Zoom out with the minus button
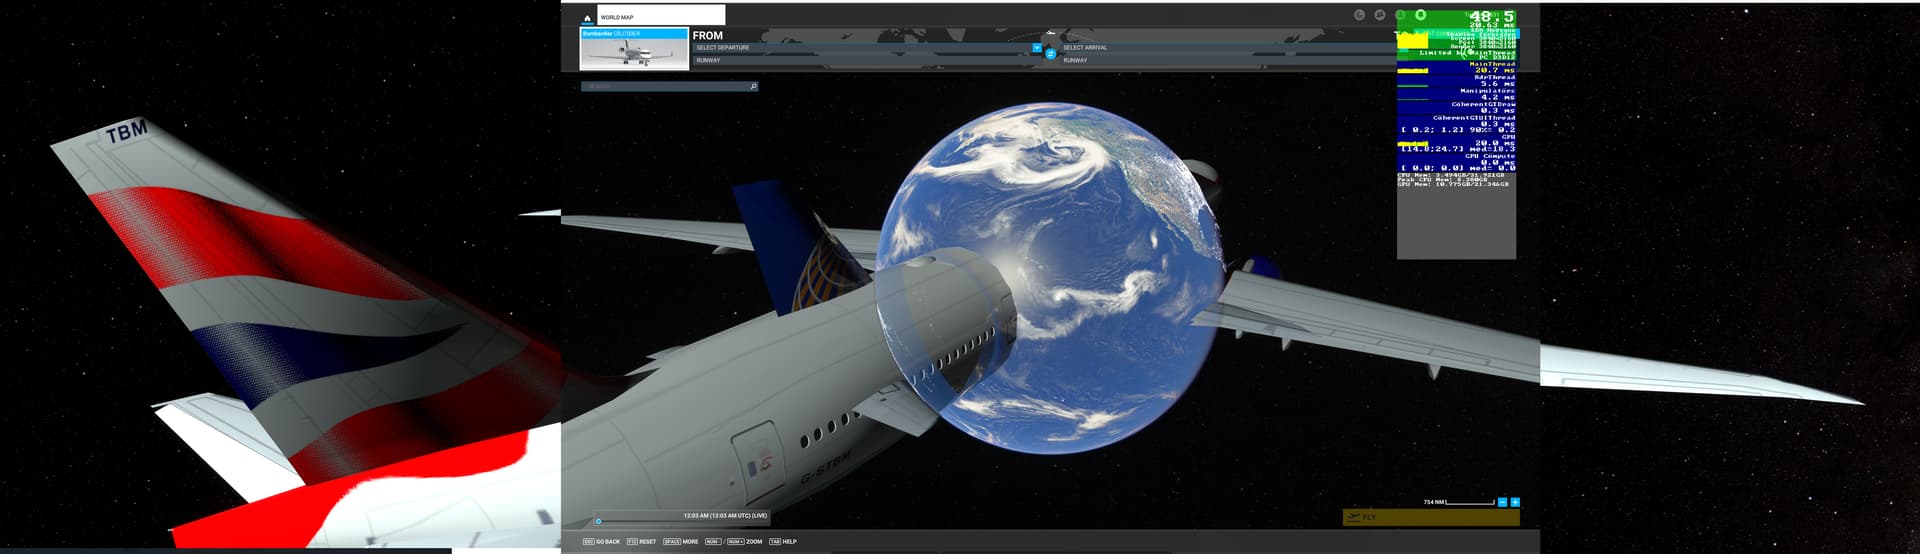 [1502, 502]
